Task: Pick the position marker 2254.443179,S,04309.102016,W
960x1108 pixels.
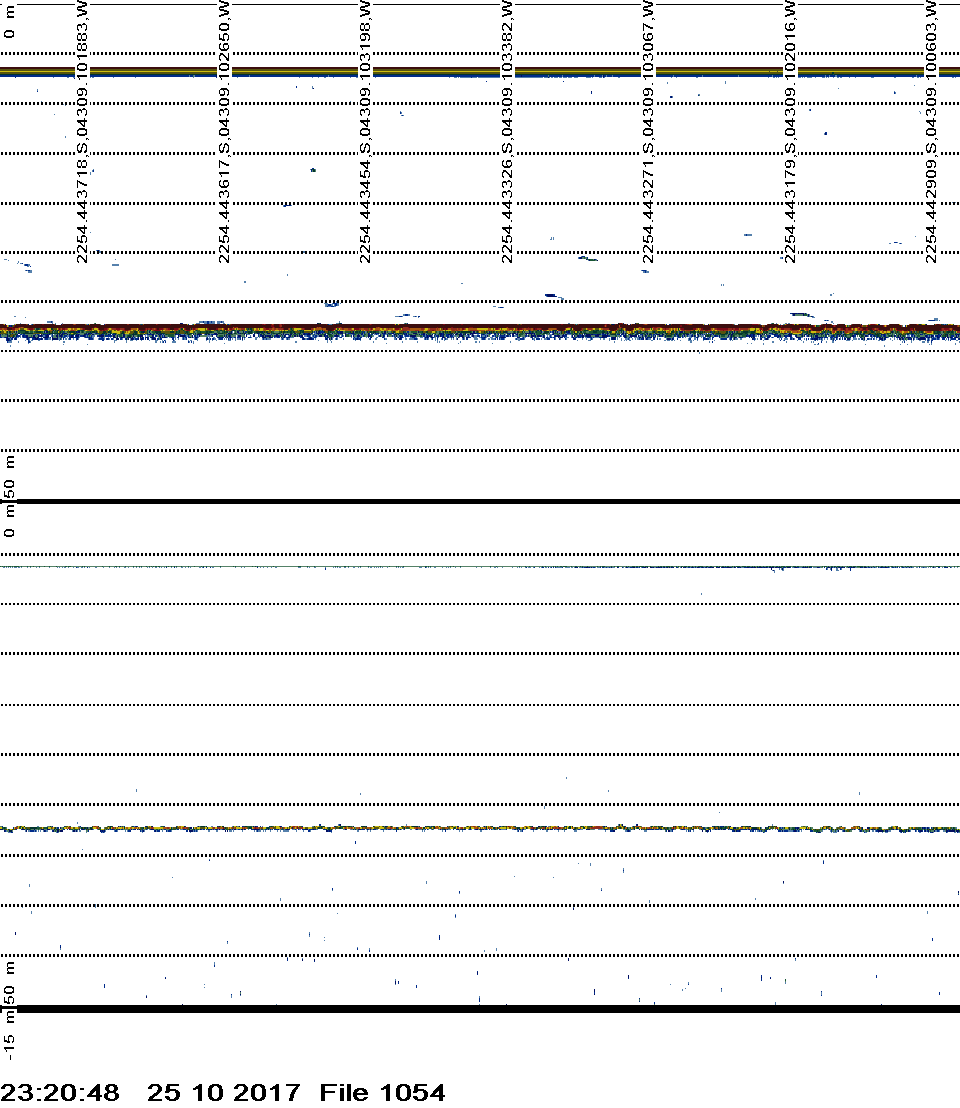Action: tap(791, 132)
